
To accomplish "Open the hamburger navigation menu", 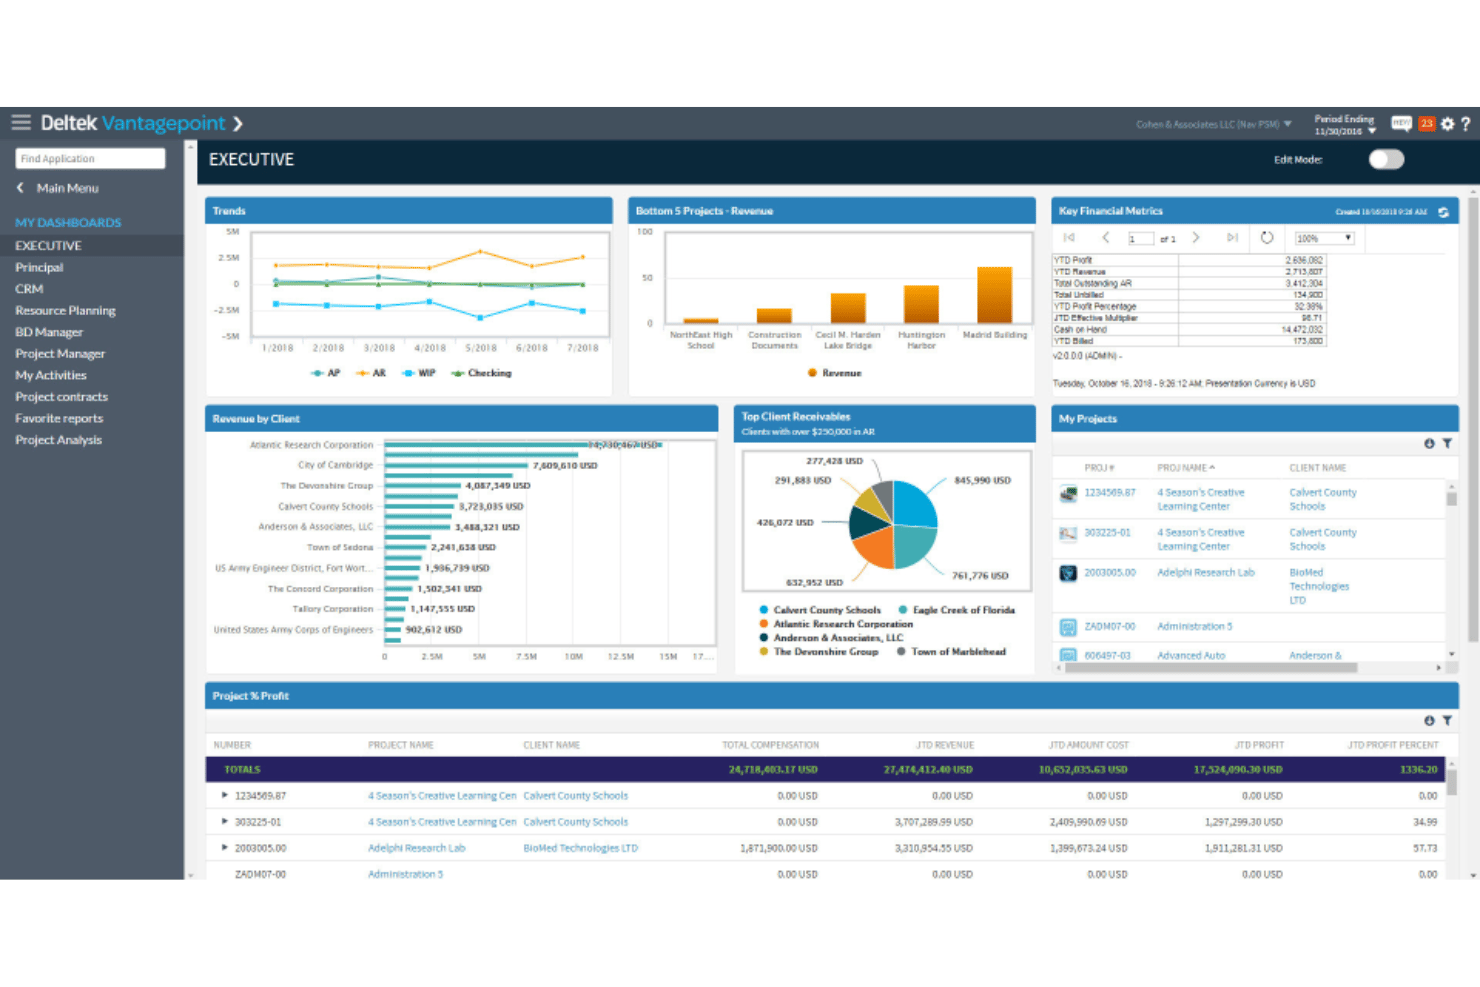I will coord(21,123).
